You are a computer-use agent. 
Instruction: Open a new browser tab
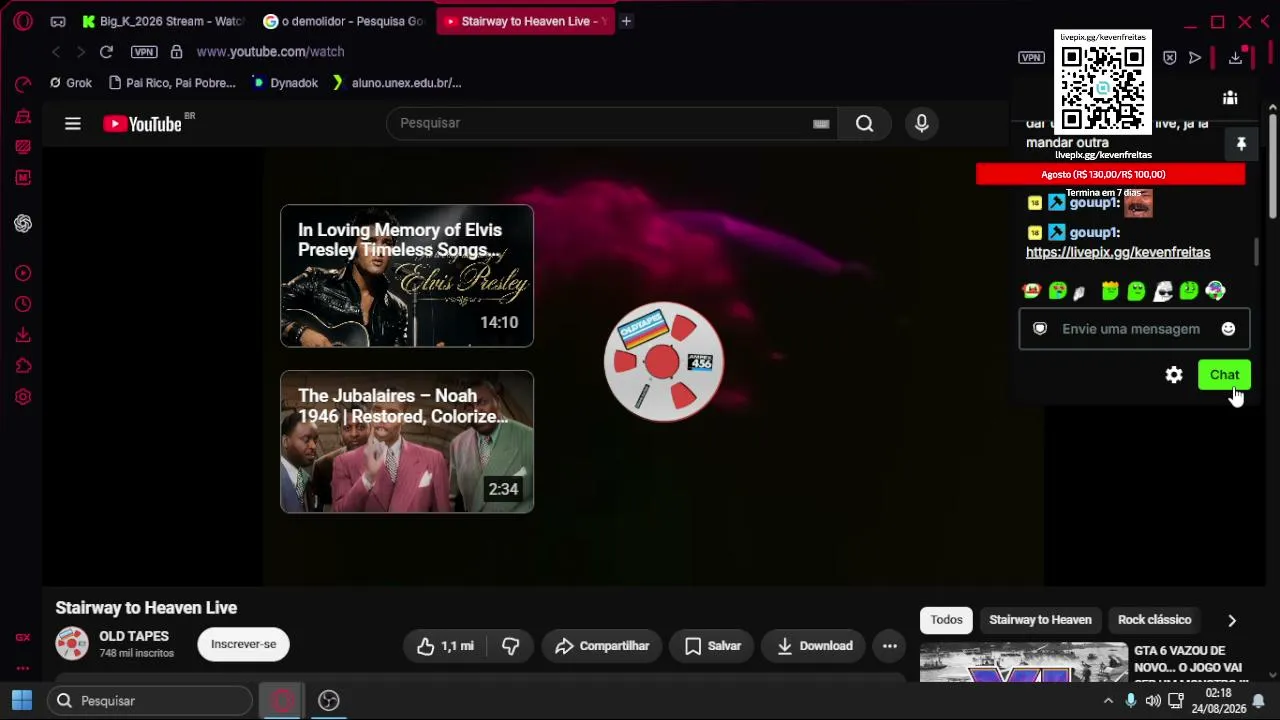point(626,21)
